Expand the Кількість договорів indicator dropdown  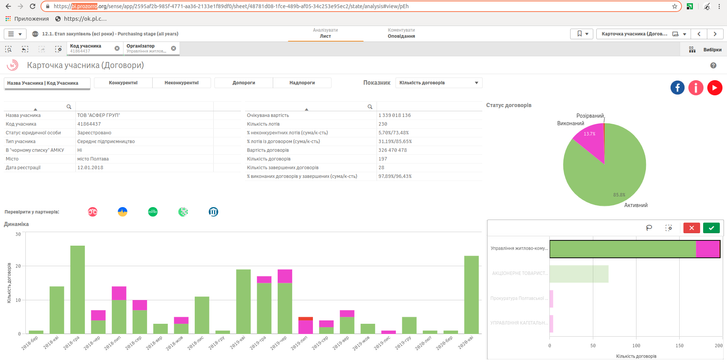(439, 83)
